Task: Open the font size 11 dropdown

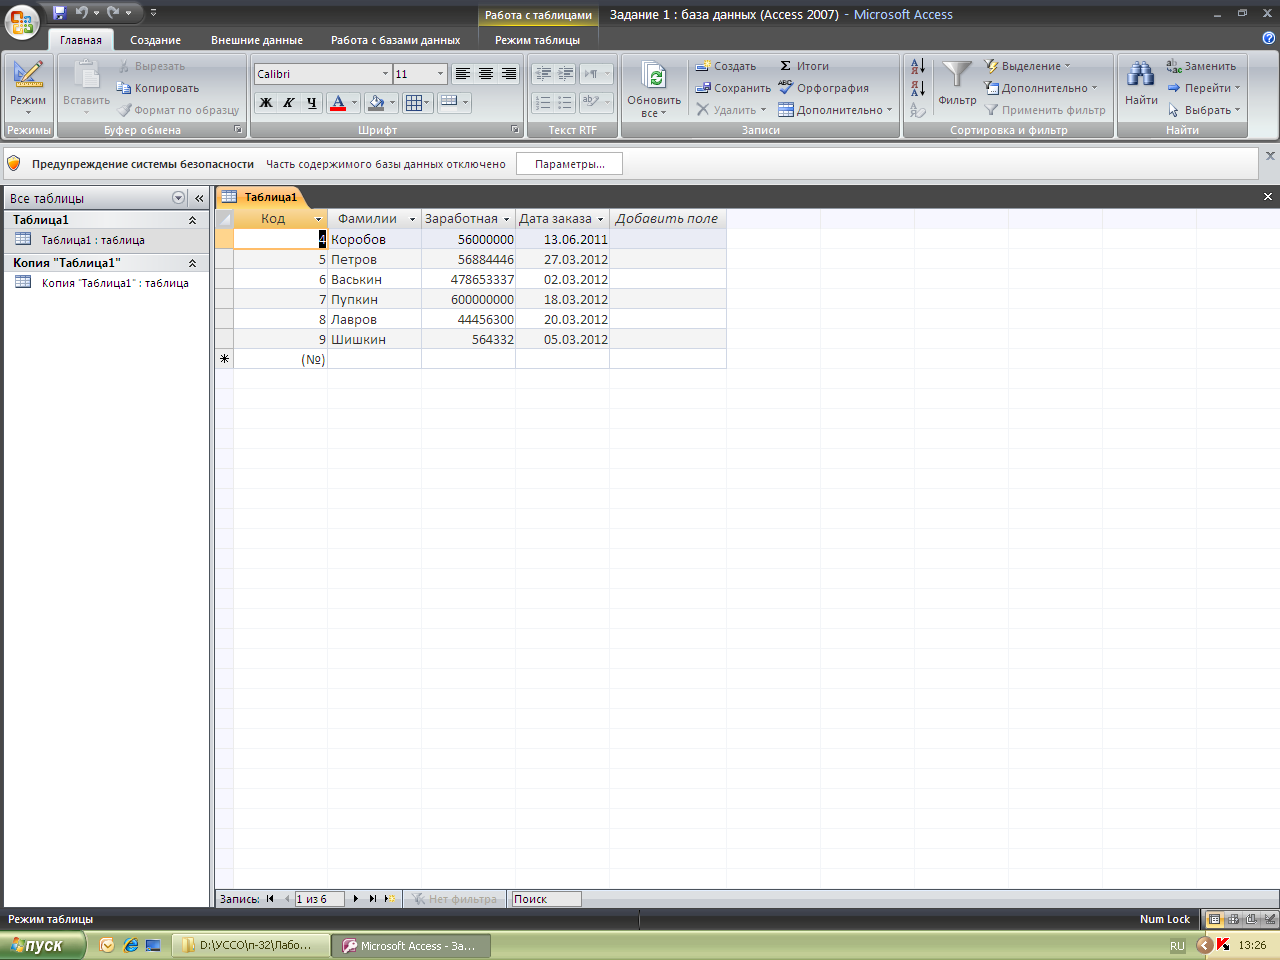Action: [440, 74]
